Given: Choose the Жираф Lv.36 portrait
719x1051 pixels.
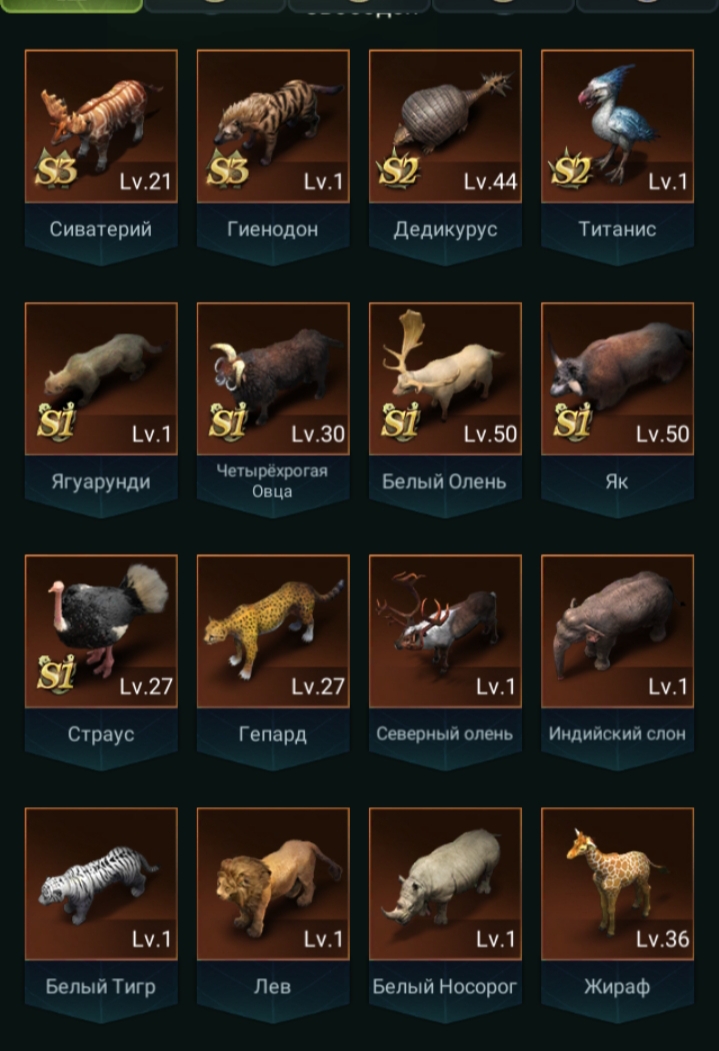Looking at the screenshot, I should tap(618, 884).
